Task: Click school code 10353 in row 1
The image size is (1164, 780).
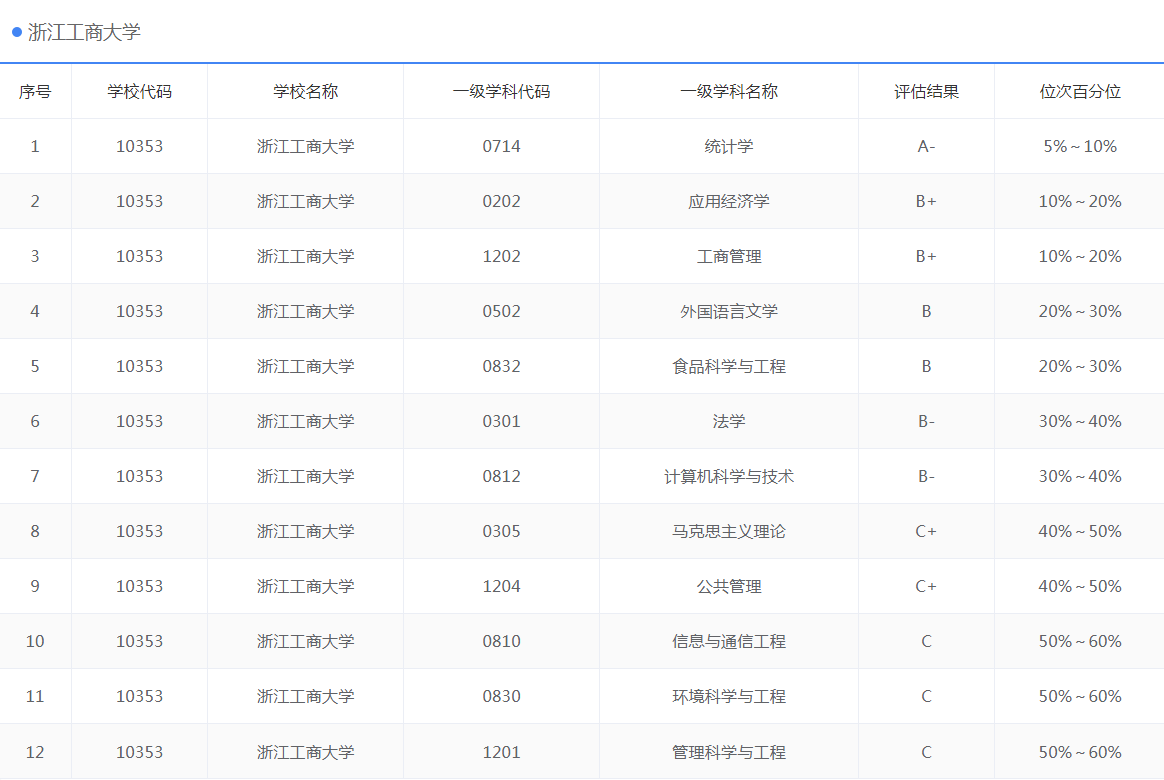Action: click(140, 146)
